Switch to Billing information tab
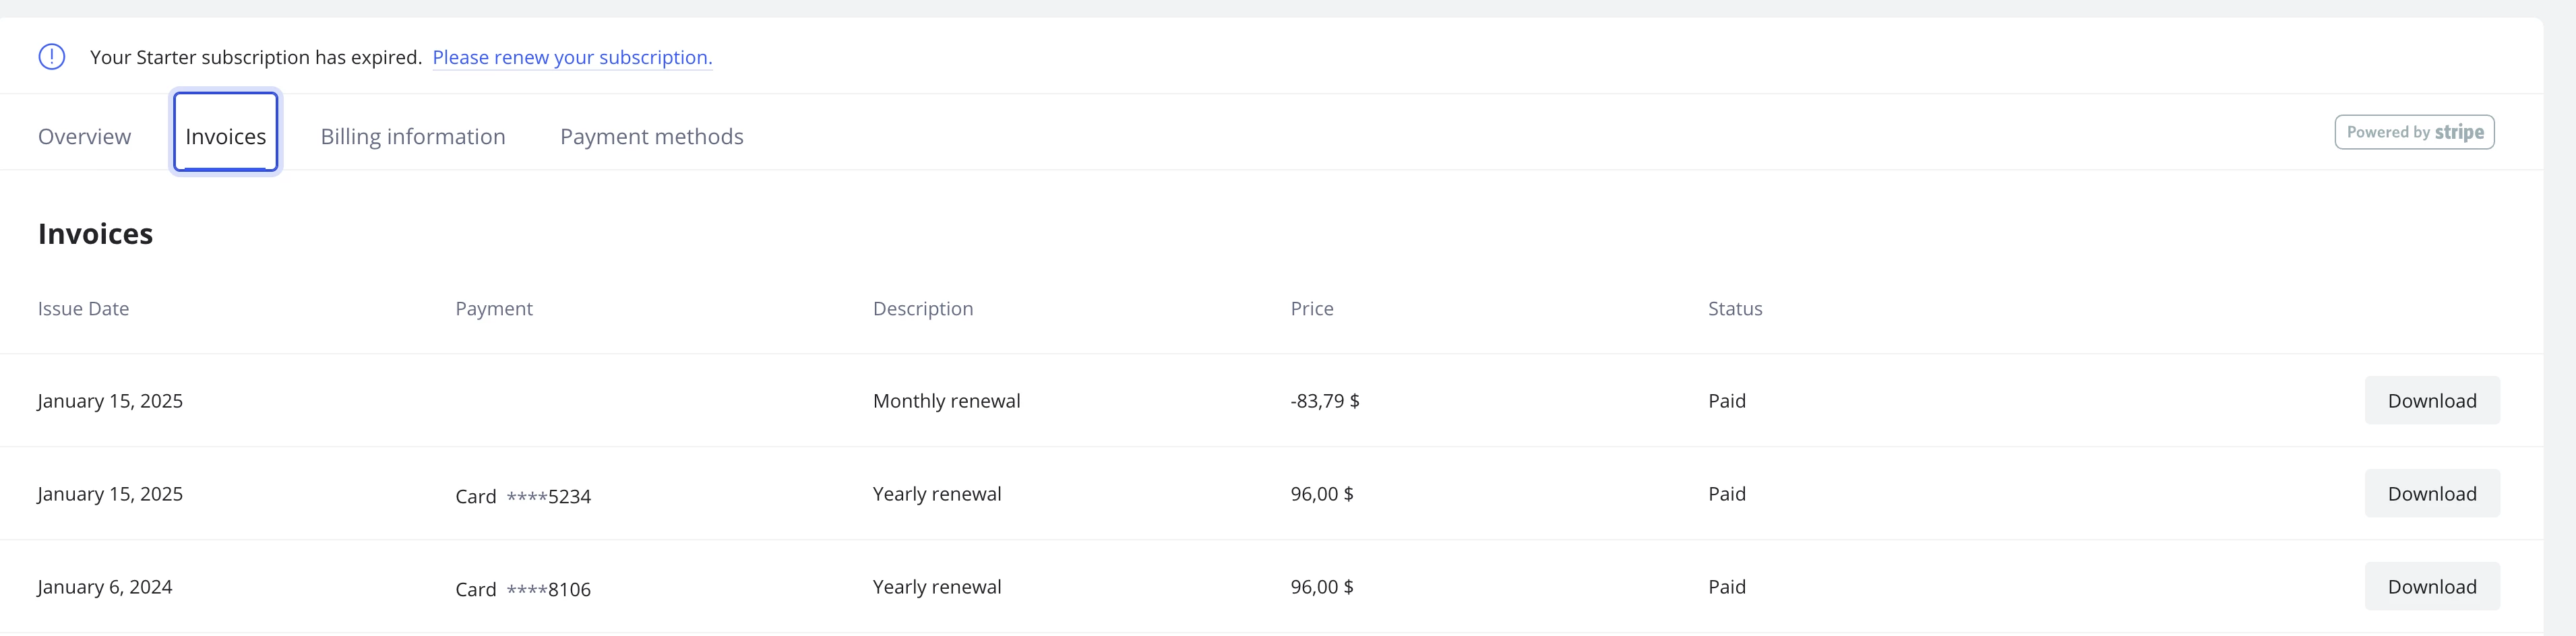 point(413,136)
